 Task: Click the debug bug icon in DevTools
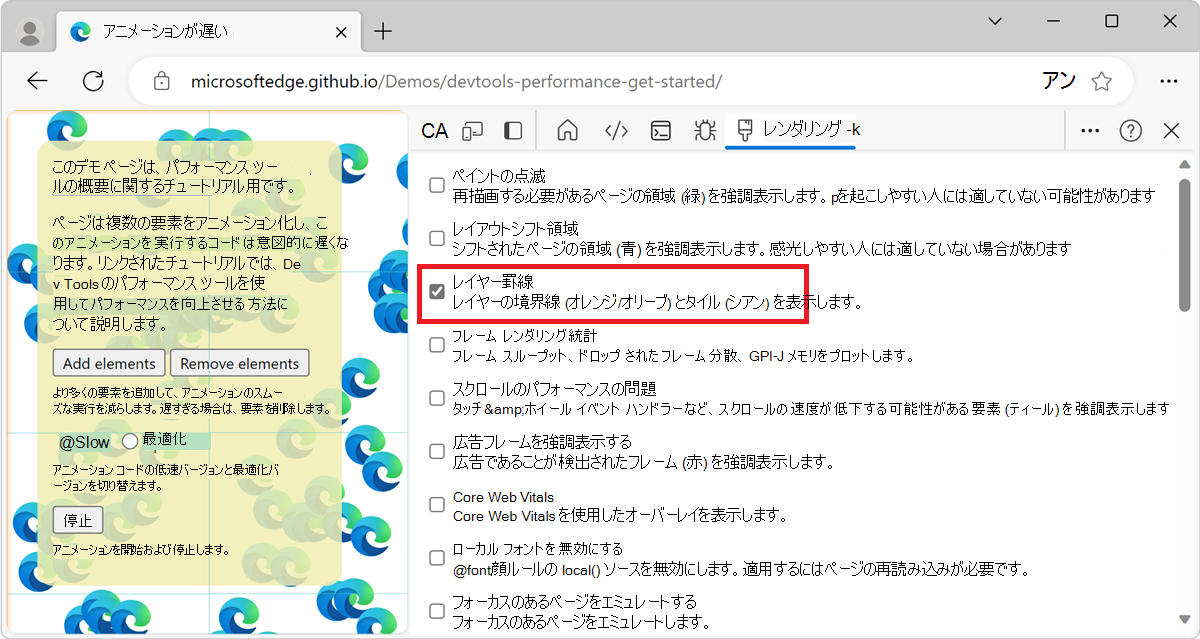click(x=705, y=130)
